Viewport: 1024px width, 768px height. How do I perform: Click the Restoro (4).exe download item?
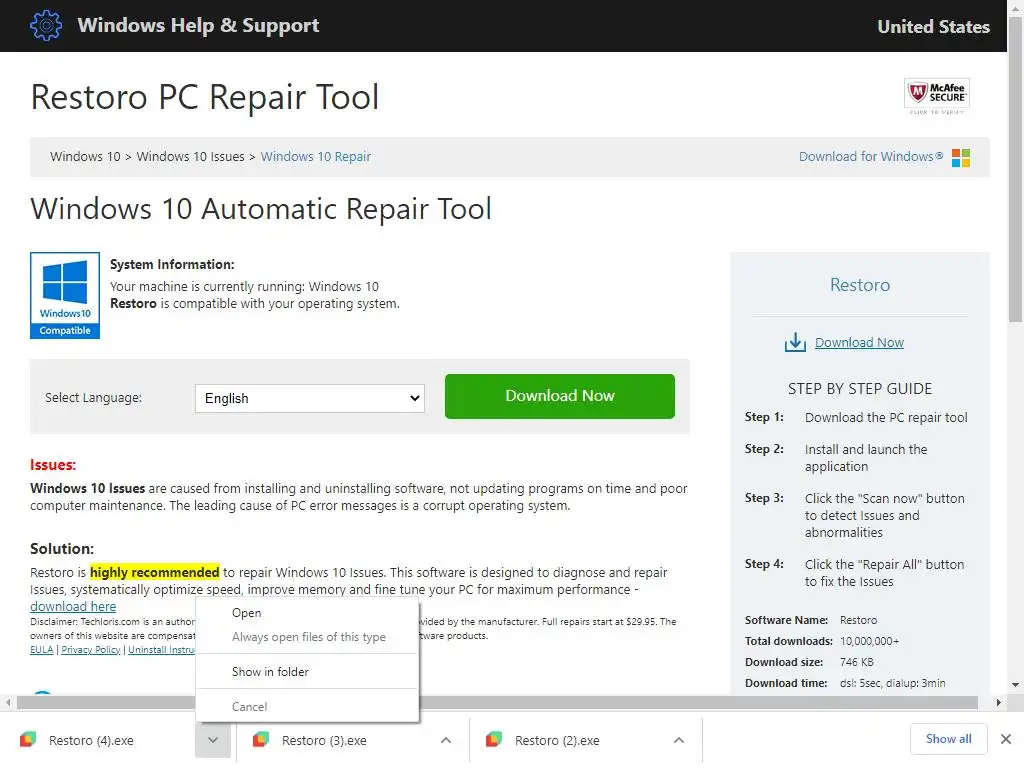tap(98, 740)
